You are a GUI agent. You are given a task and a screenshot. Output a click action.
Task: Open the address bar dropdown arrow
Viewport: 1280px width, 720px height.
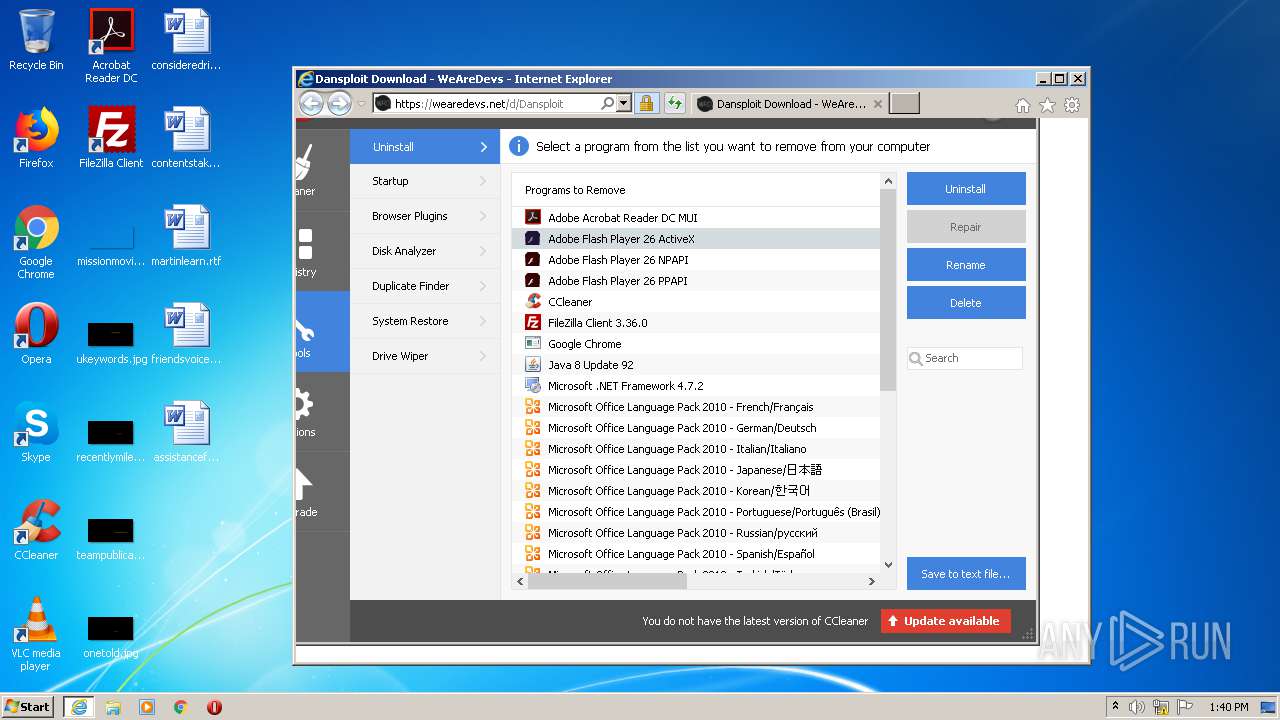tap(624, 103)
